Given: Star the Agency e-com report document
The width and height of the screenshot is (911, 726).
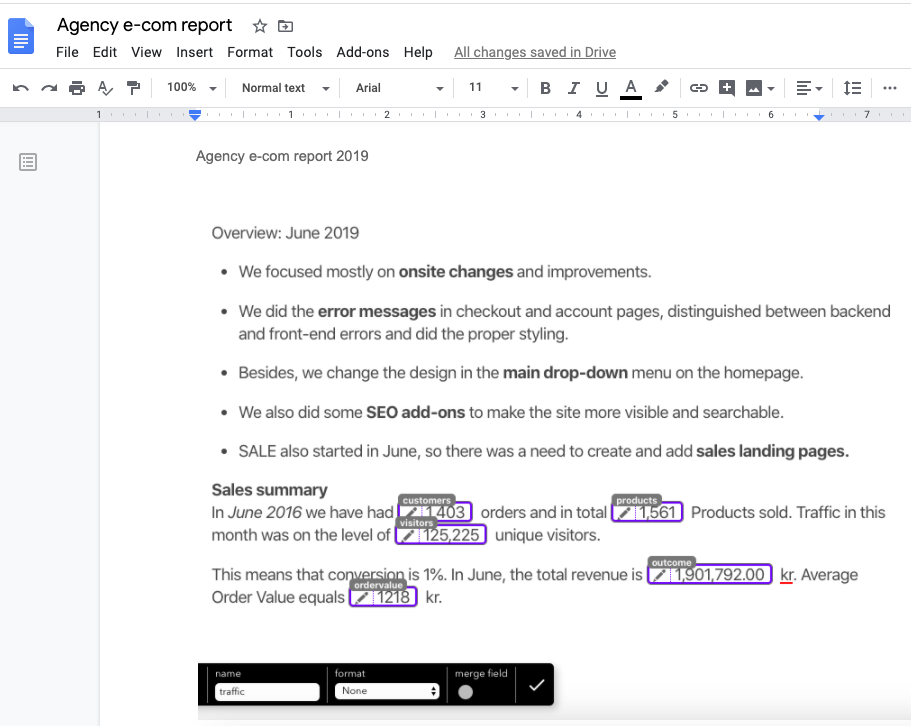Looking at the screenshot, I should [260, 26].
